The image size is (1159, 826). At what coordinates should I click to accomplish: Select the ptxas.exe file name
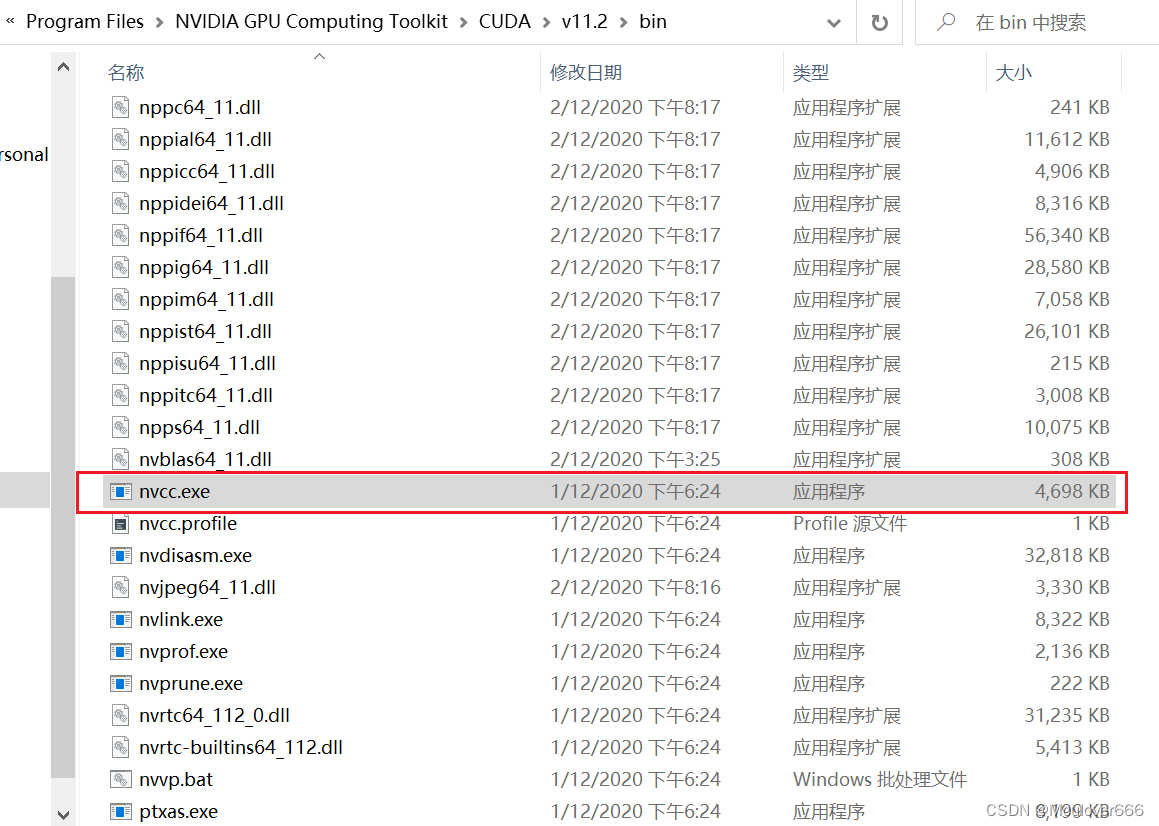[178, 811]
